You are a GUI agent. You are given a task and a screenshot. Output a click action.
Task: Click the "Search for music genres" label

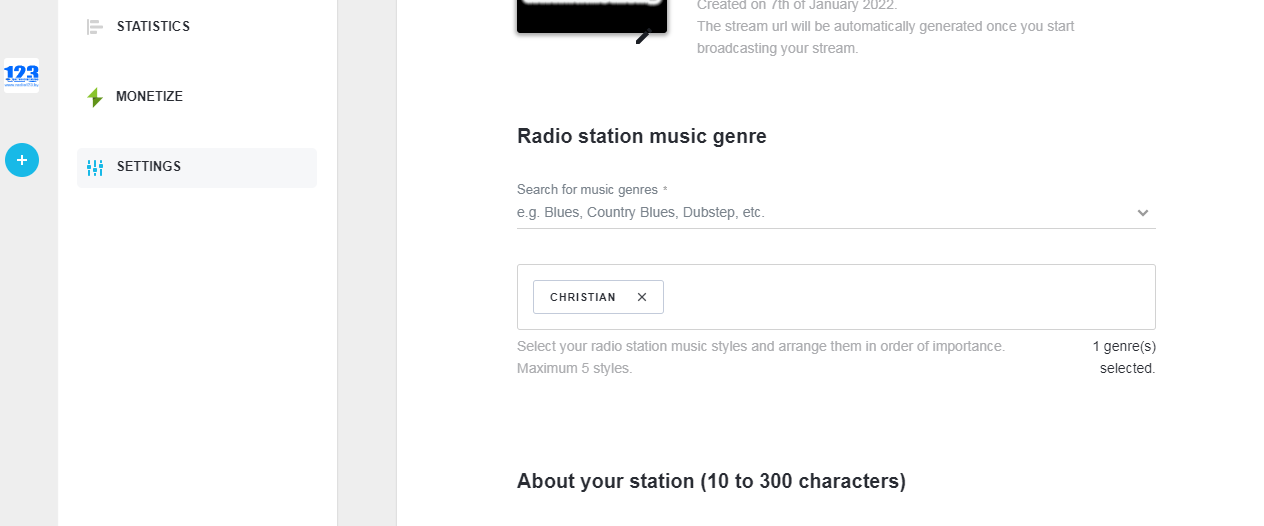tap(587, 190)
